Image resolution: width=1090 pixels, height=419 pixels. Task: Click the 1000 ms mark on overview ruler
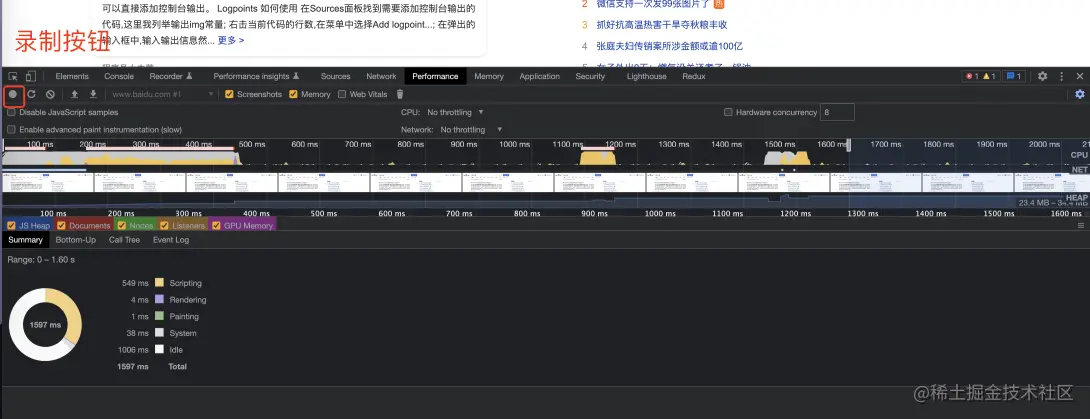(x=514, y=144)
